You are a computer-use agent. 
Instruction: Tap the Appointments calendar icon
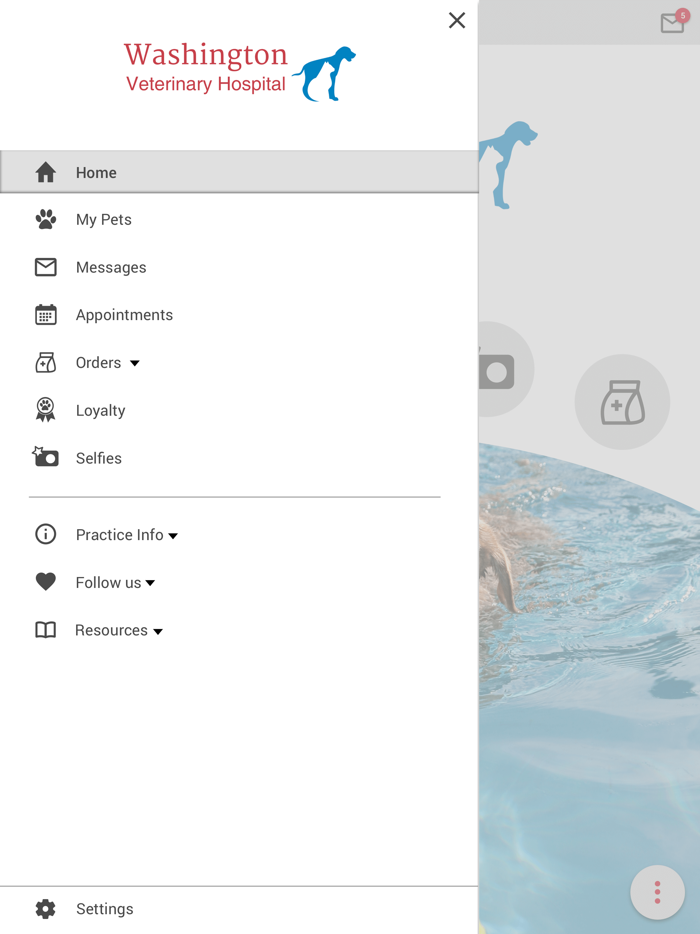[x=45, y=315]
